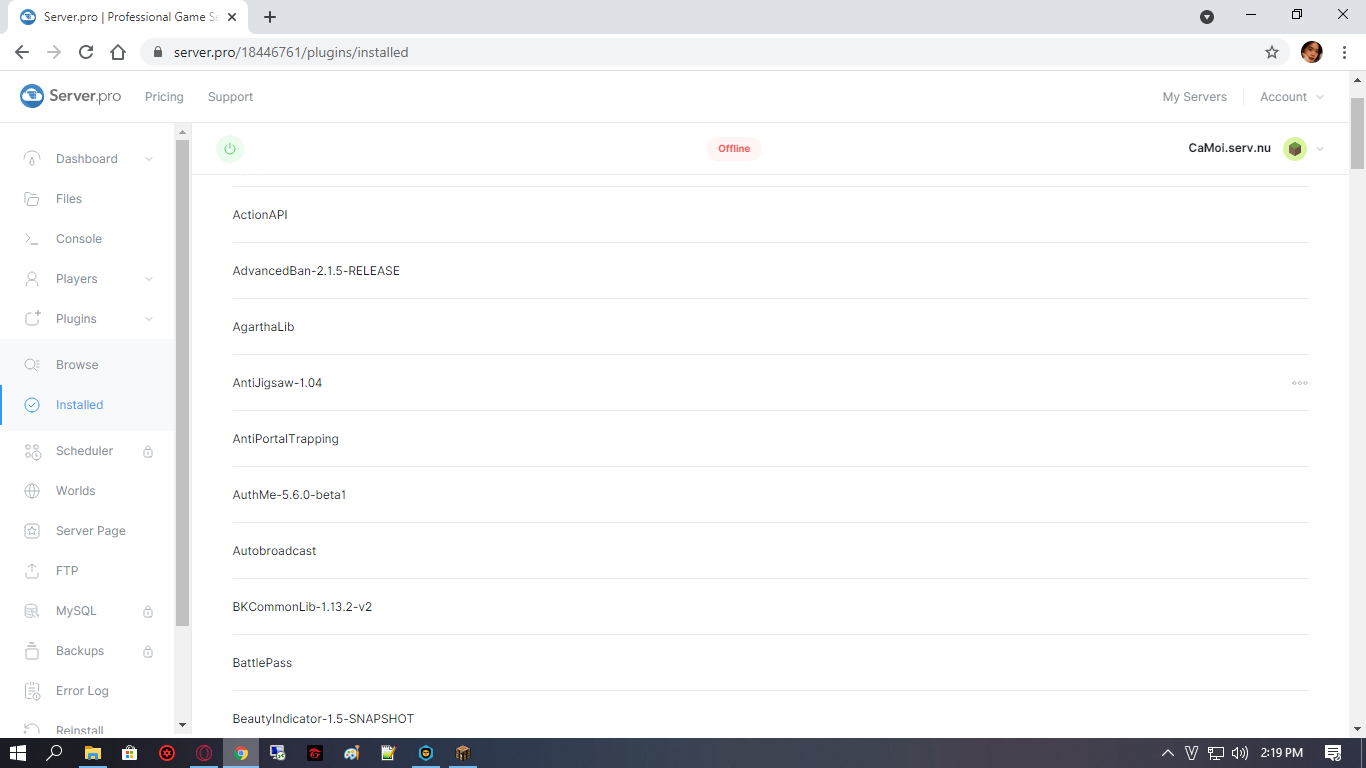Open Windows taskbar search
The height and width of the screenshot is (768, 1366).
click(56, 753)
